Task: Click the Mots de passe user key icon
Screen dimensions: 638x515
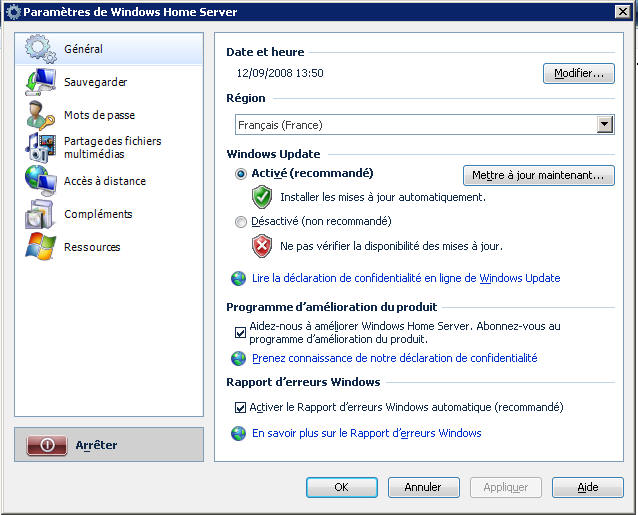Action: tap(41, 115)
